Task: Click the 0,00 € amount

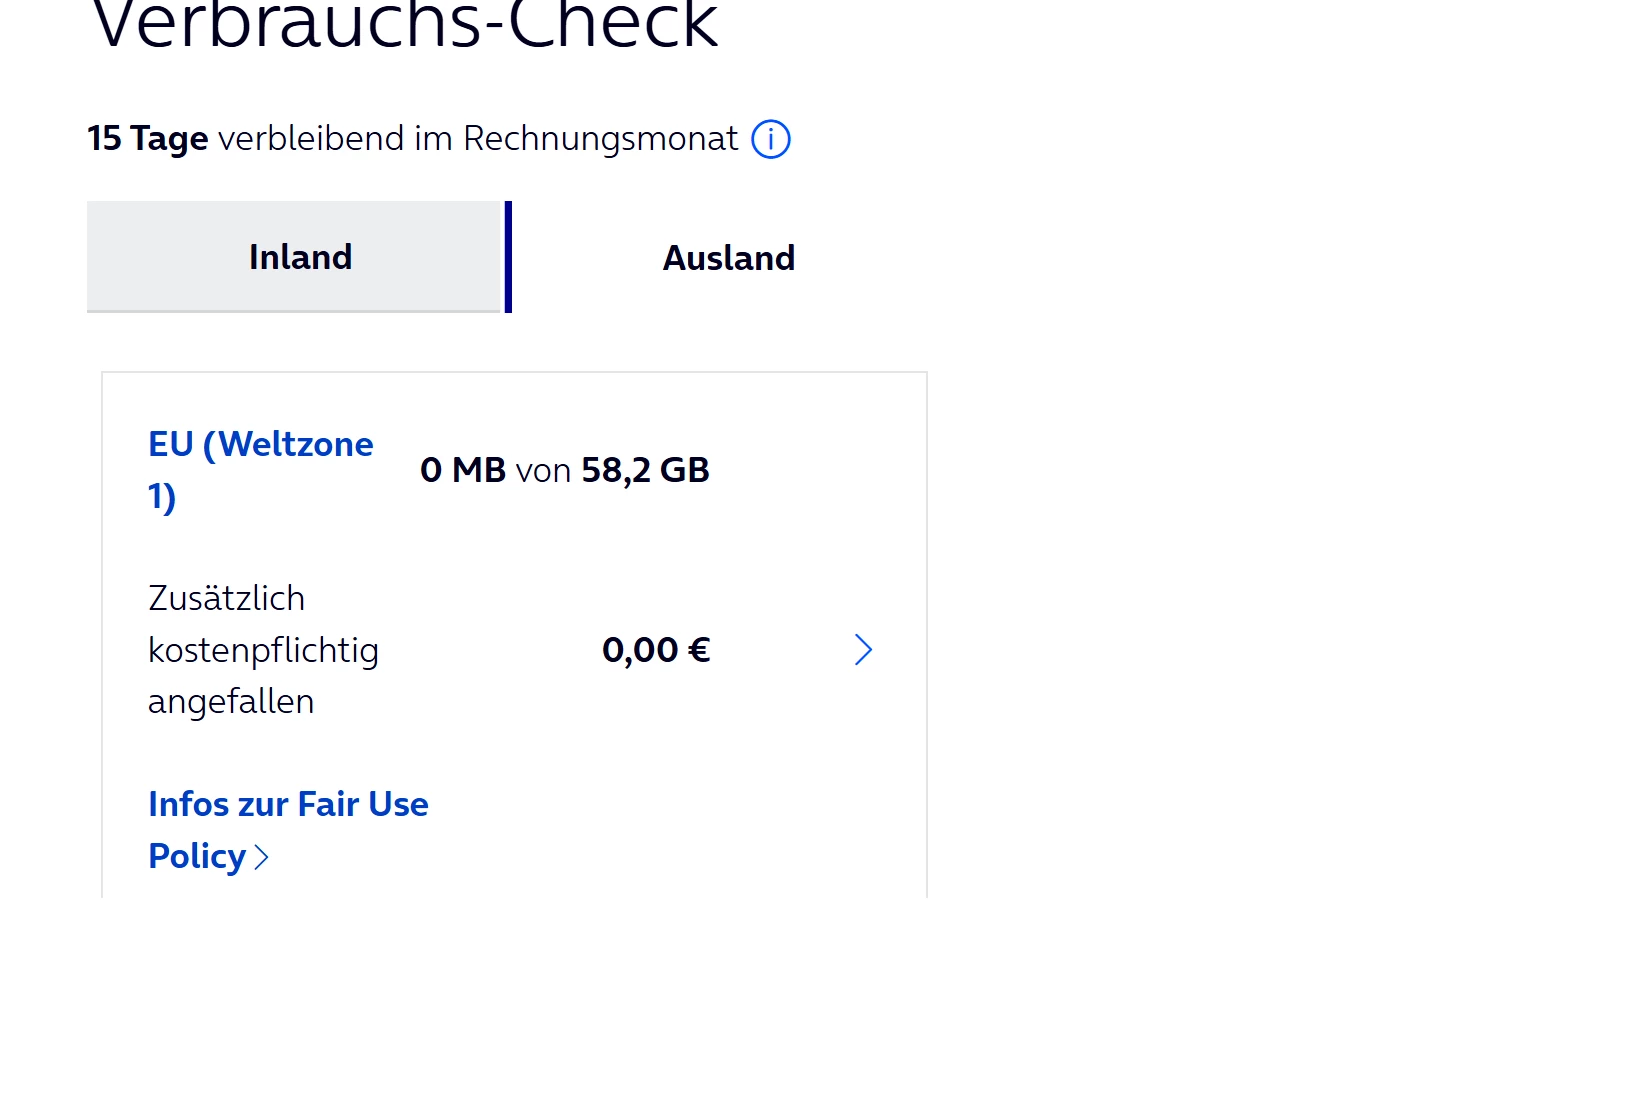Action: (x=656, y=650)
